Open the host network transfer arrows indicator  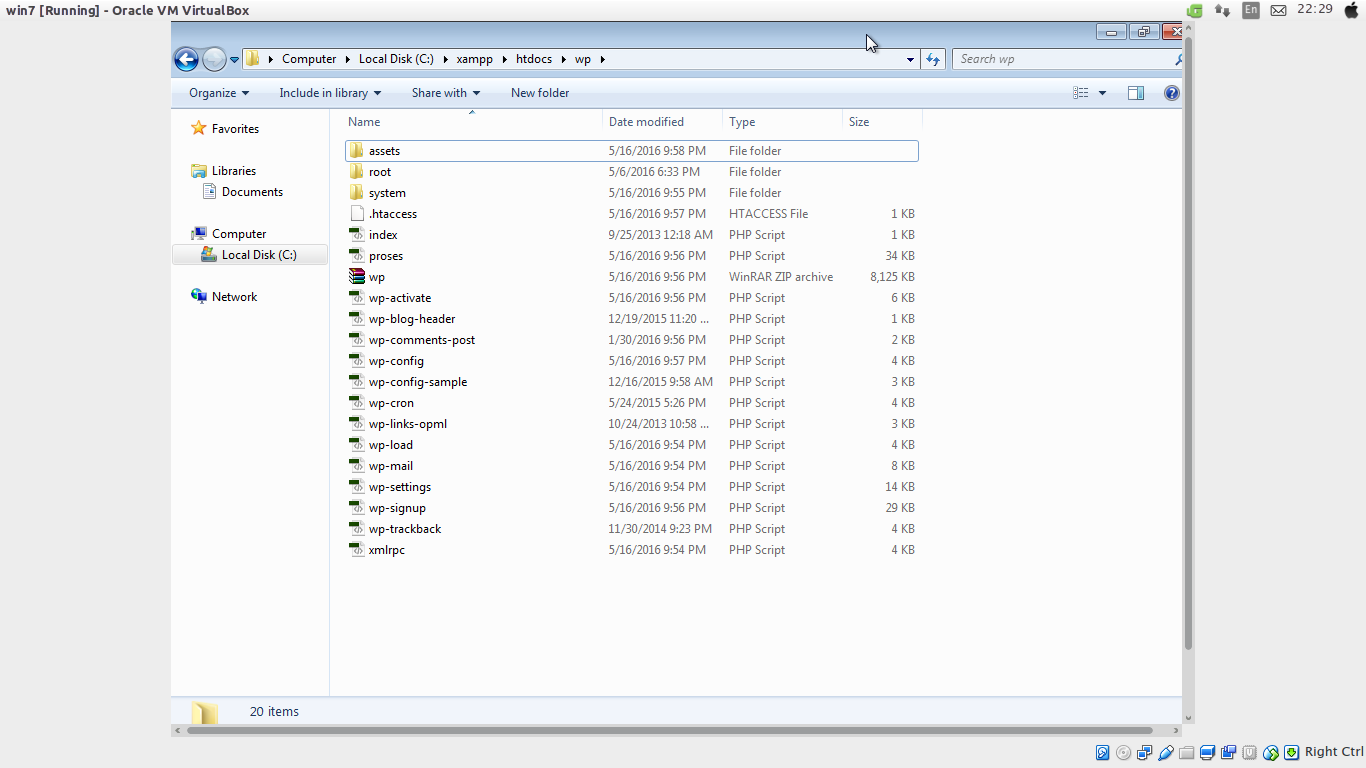coord(1222,10)
